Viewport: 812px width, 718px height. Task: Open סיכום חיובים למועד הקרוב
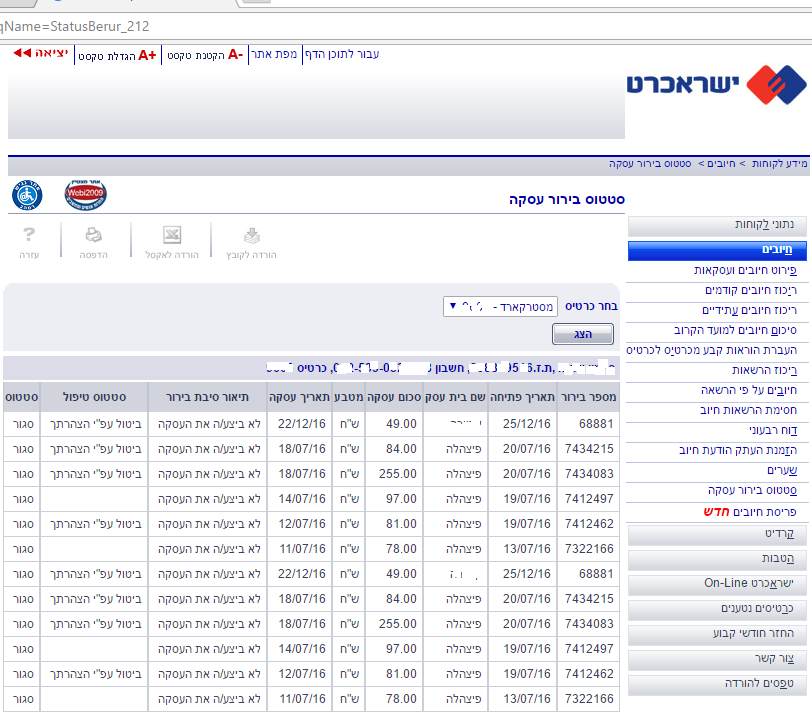(x=735, y=331)
